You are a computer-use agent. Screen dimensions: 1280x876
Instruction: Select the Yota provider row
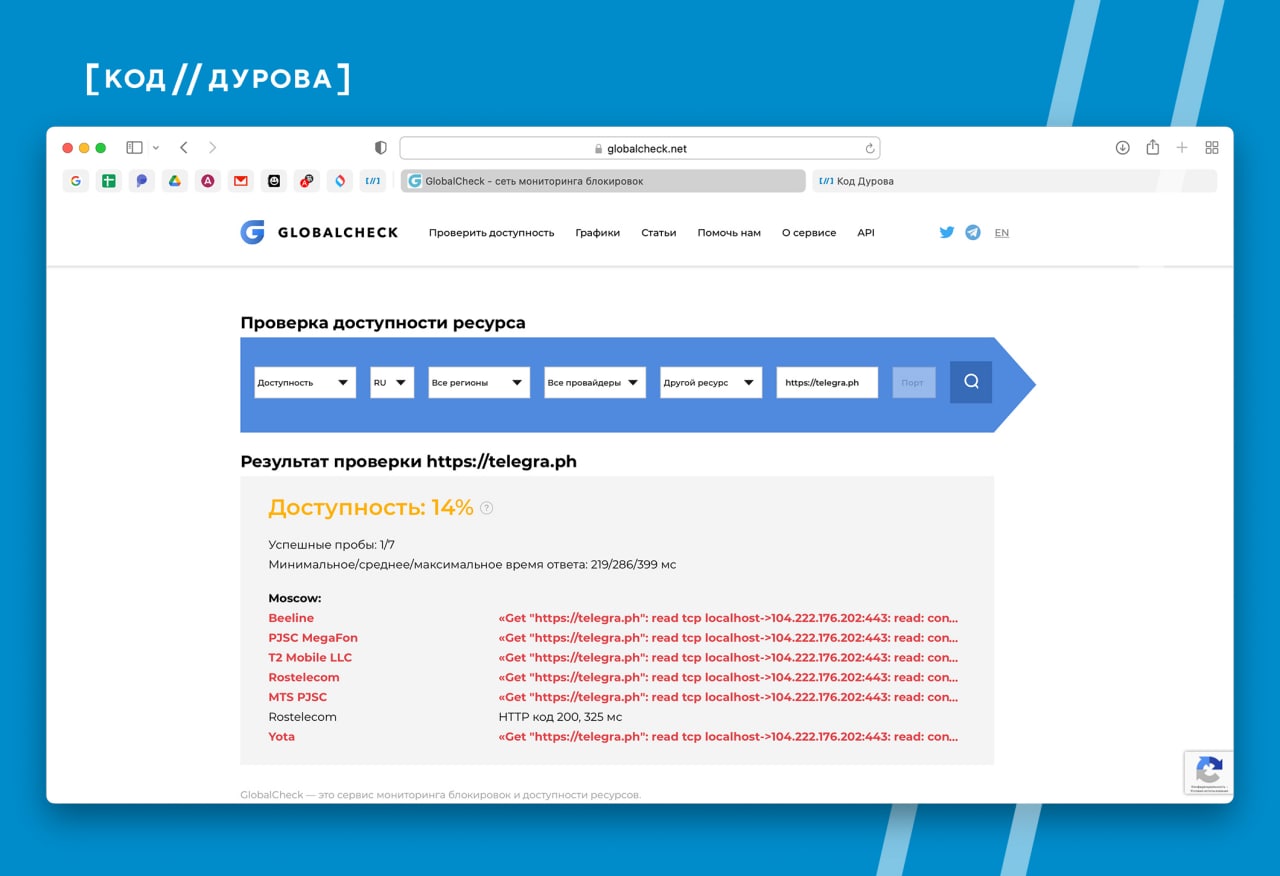613,736
